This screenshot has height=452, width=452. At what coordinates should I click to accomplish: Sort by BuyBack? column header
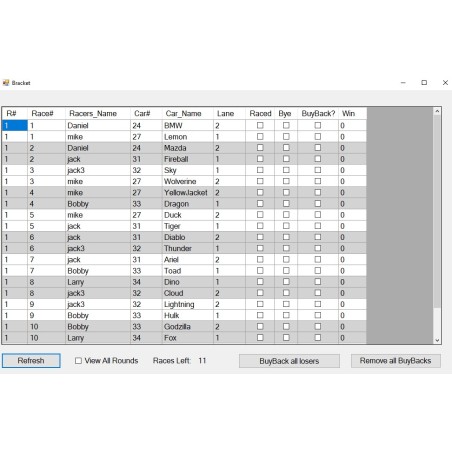point(318,113)
